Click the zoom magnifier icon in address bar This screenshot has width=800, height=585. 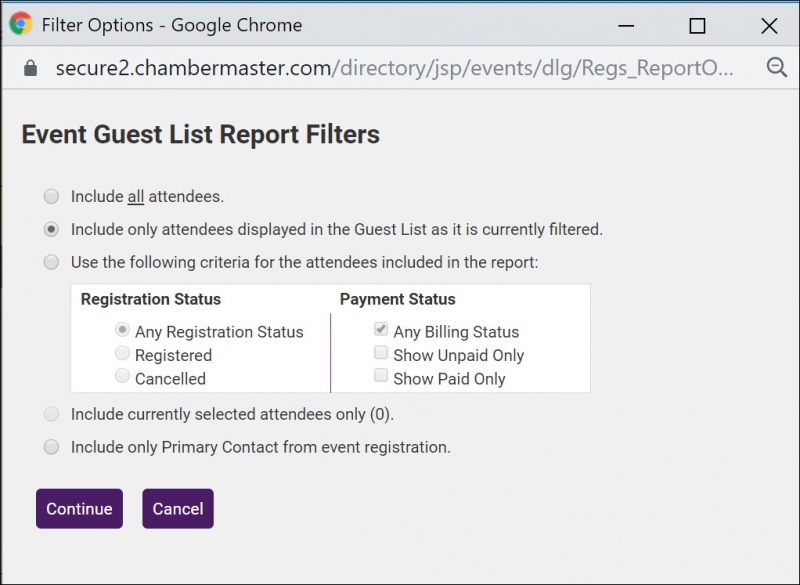pos(776,68)
